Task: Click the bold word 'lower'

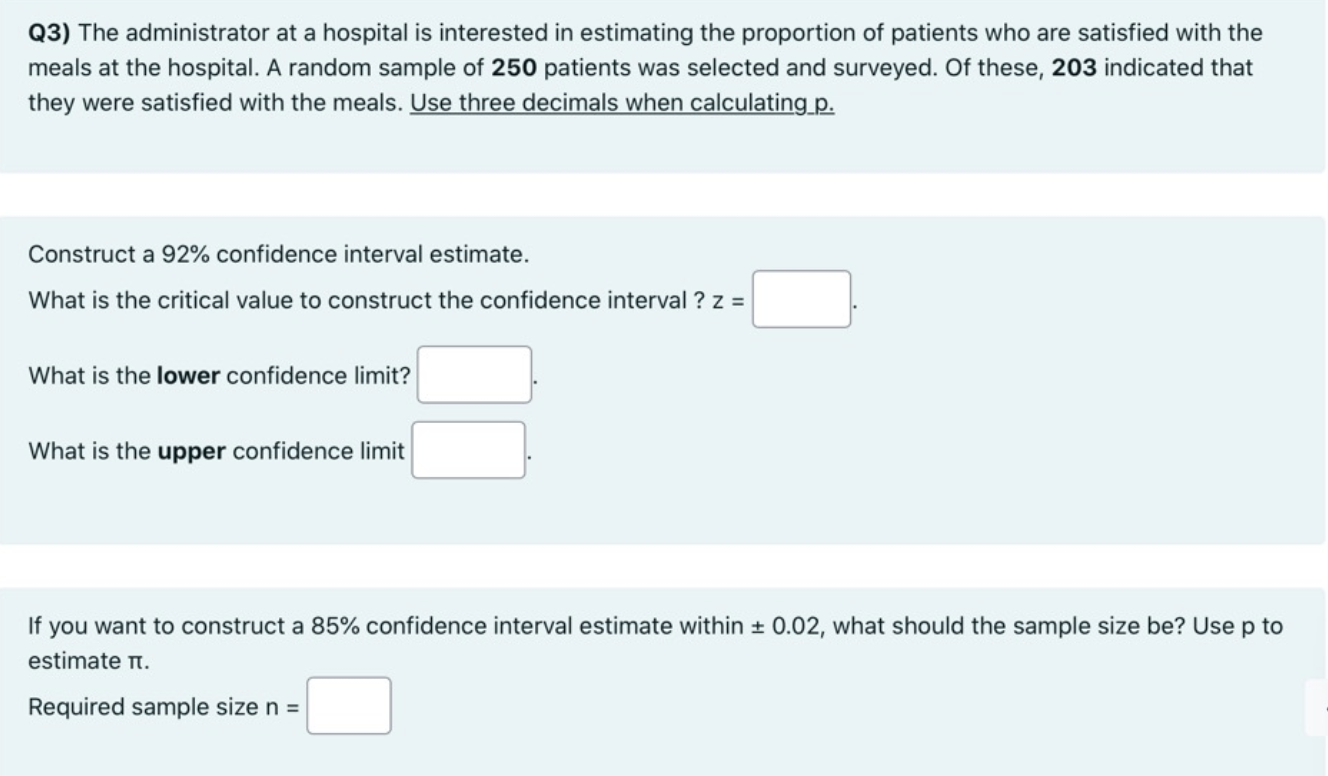Action: pos(188,376)
